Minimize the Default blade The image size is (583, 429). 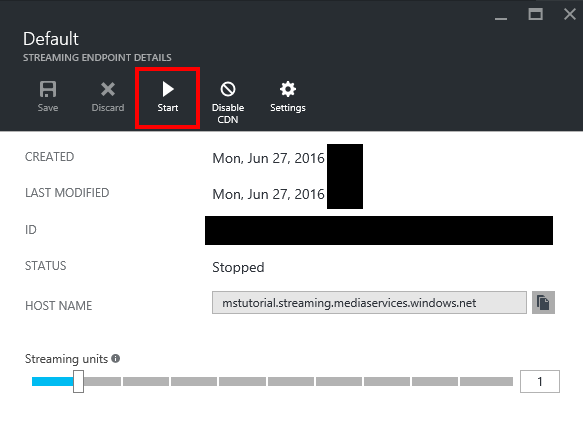(501, 18)
